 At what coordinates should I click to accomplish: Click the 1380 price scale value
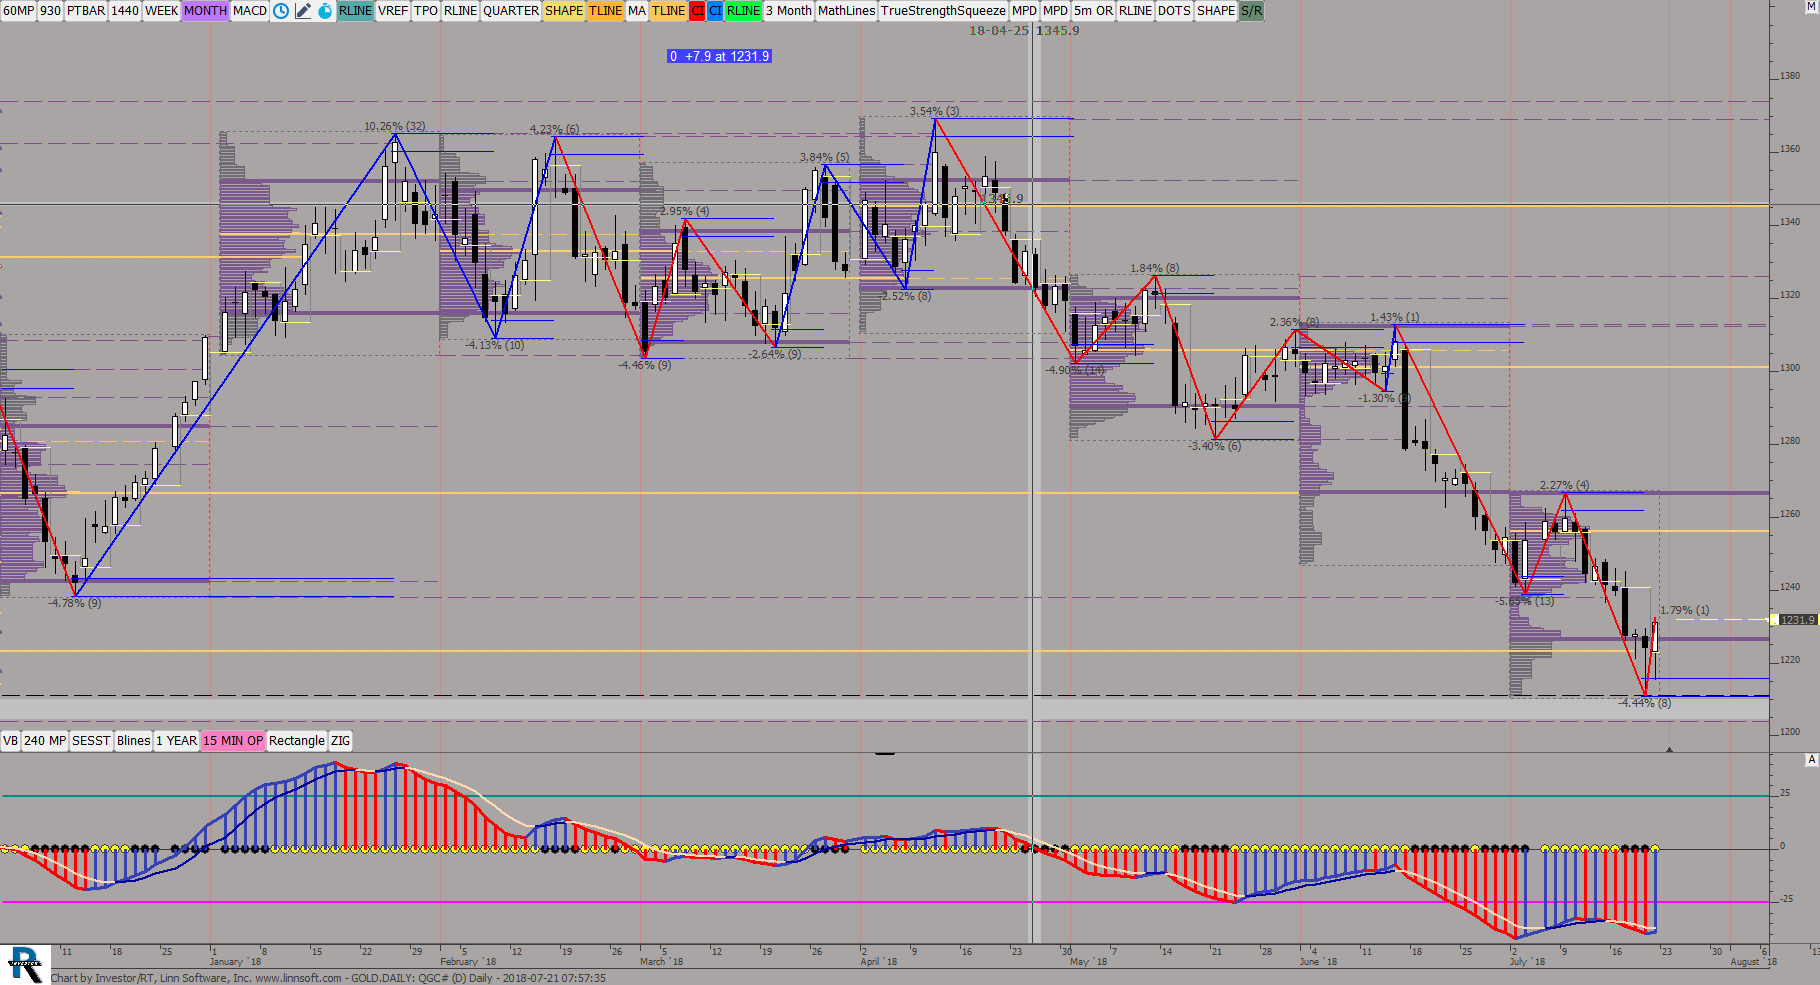pyautogui.click(x=1789, y=76)
